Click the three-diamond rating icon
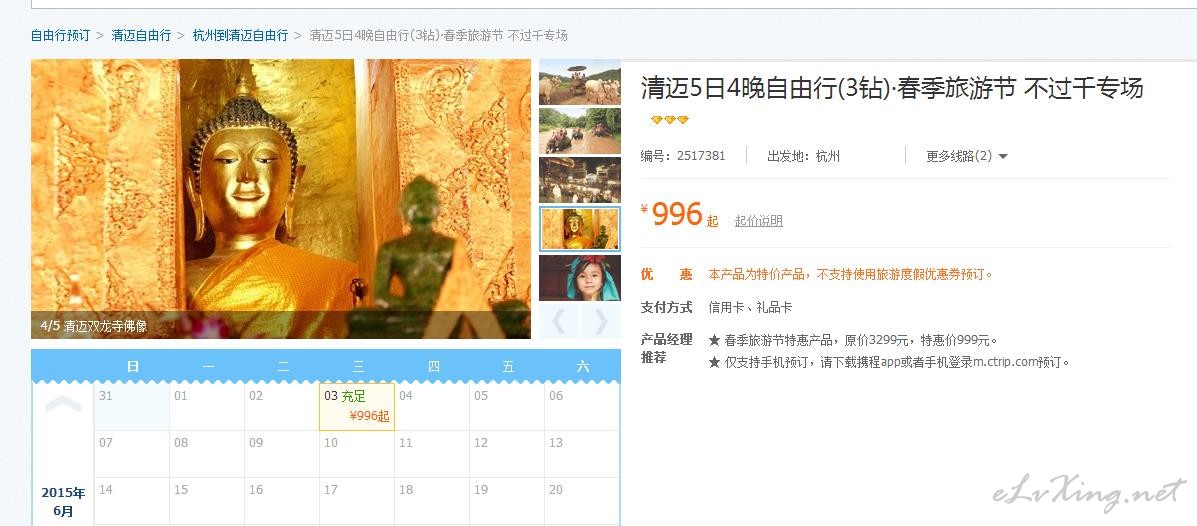This screenshot has width=1197, height=526. coord(669,120)
